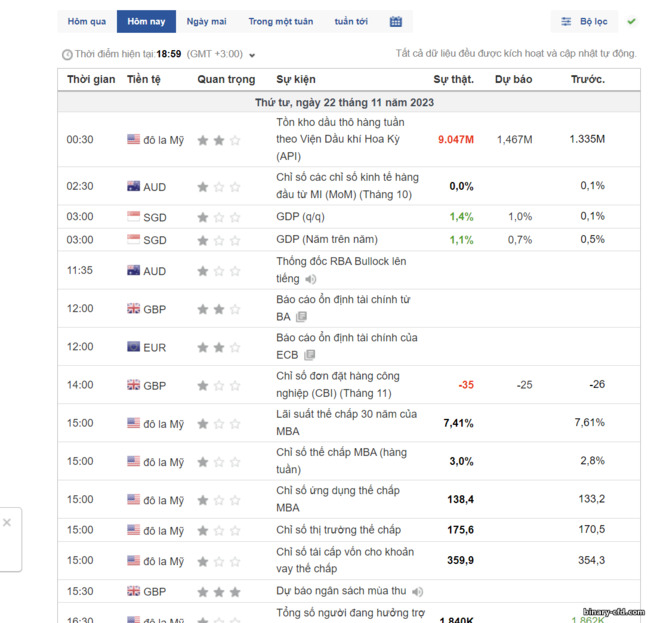Click the clock icon beside current time
The height and width of the screenshot is (623, 651).
(67, 54)
